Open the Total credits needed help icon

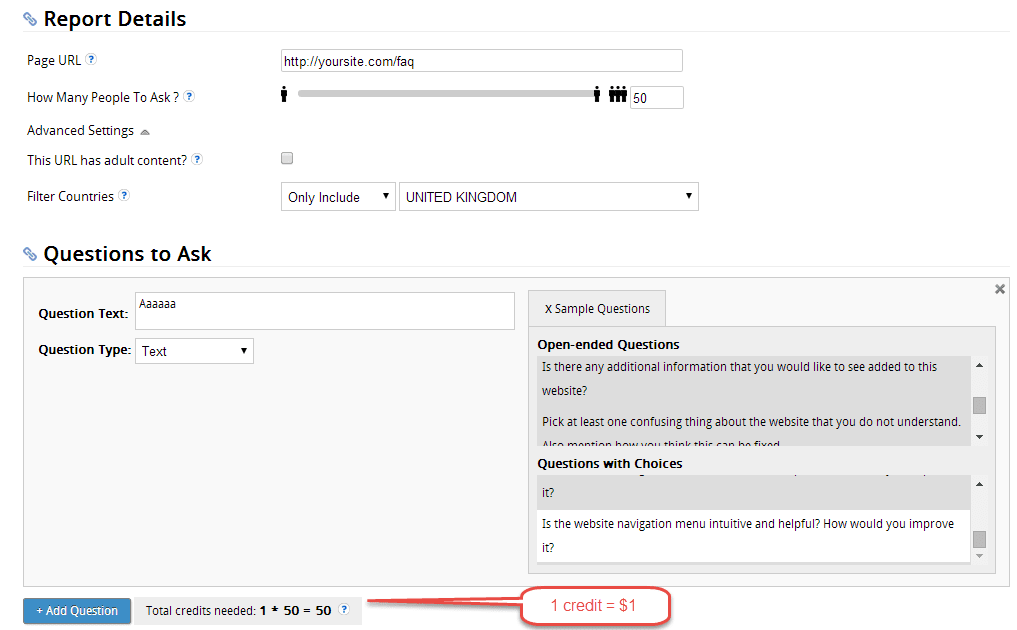click(344, 610)
